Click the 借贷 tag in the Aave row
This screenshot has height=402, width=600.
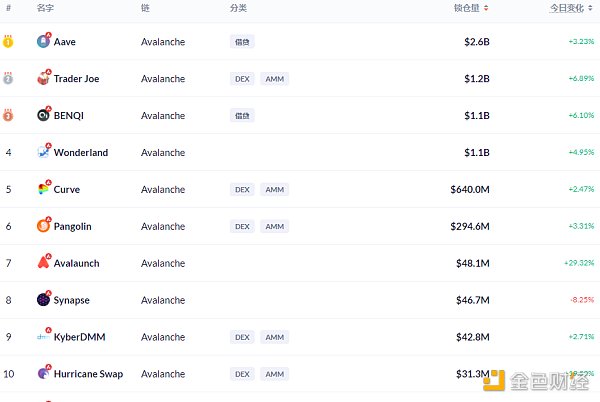point(242,42)
